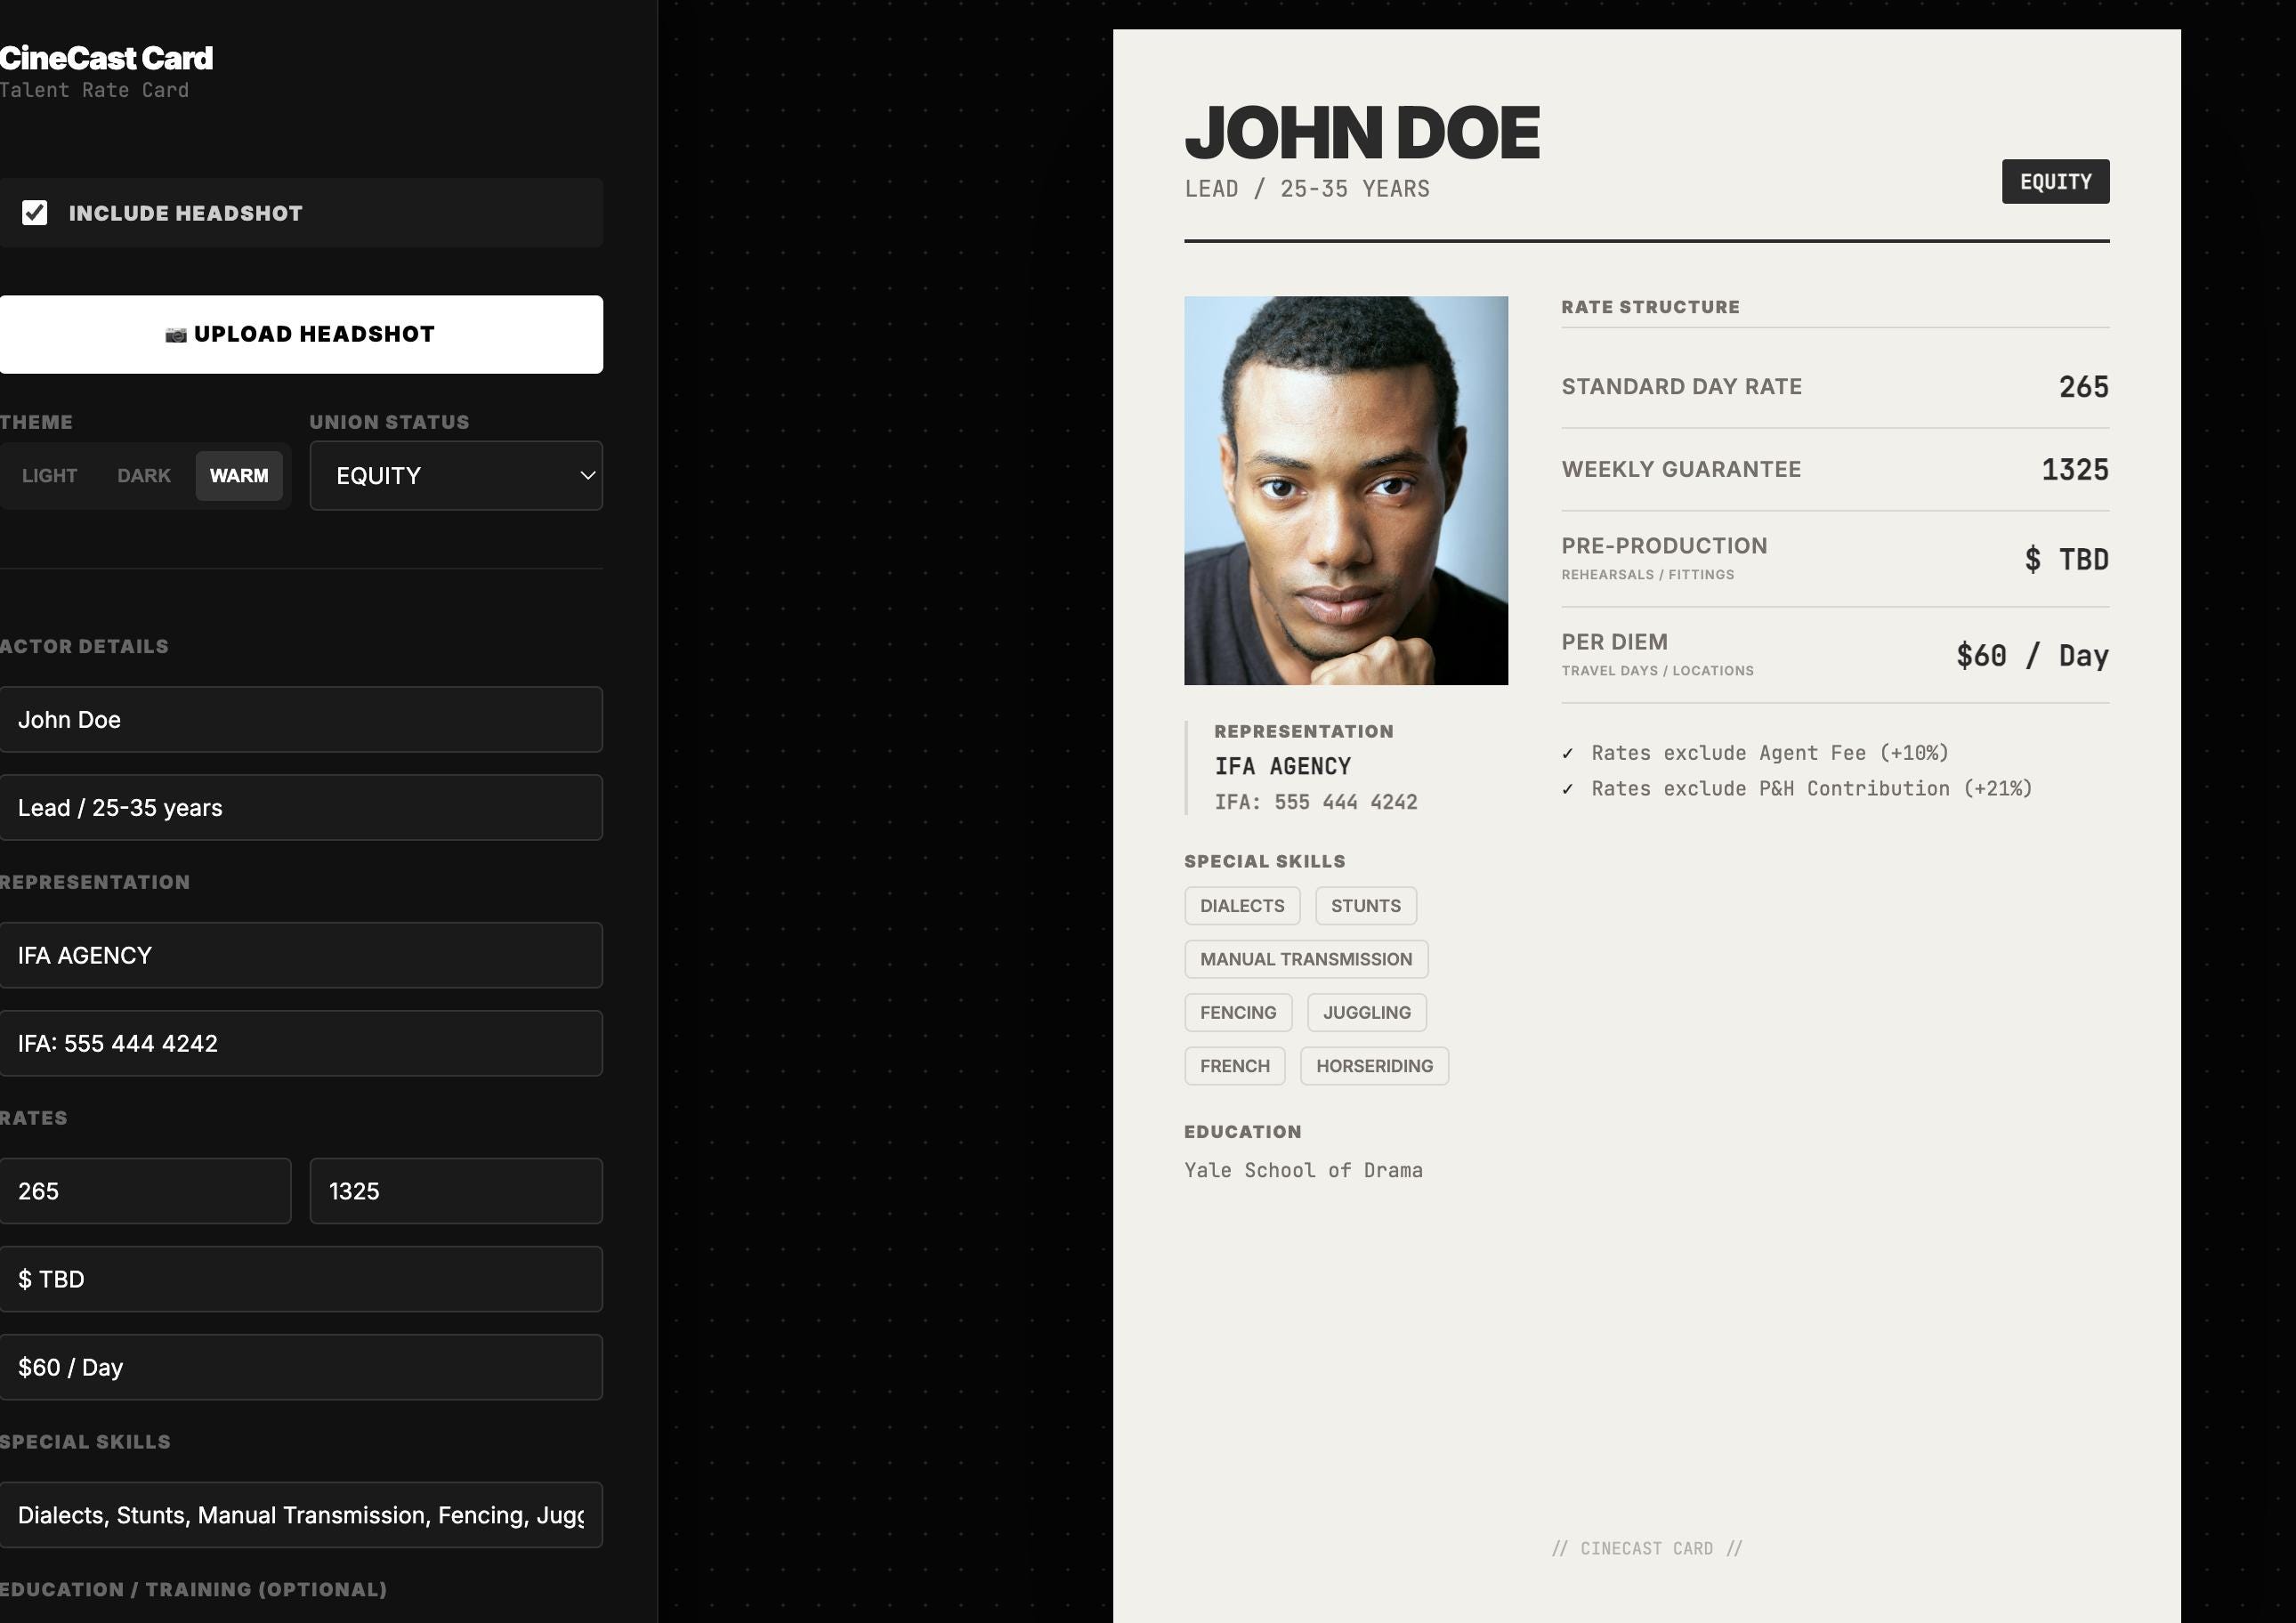Click the DIALECTS skill tag
Screen dimensions: 2296x1623
click(x=1242, y=906)
